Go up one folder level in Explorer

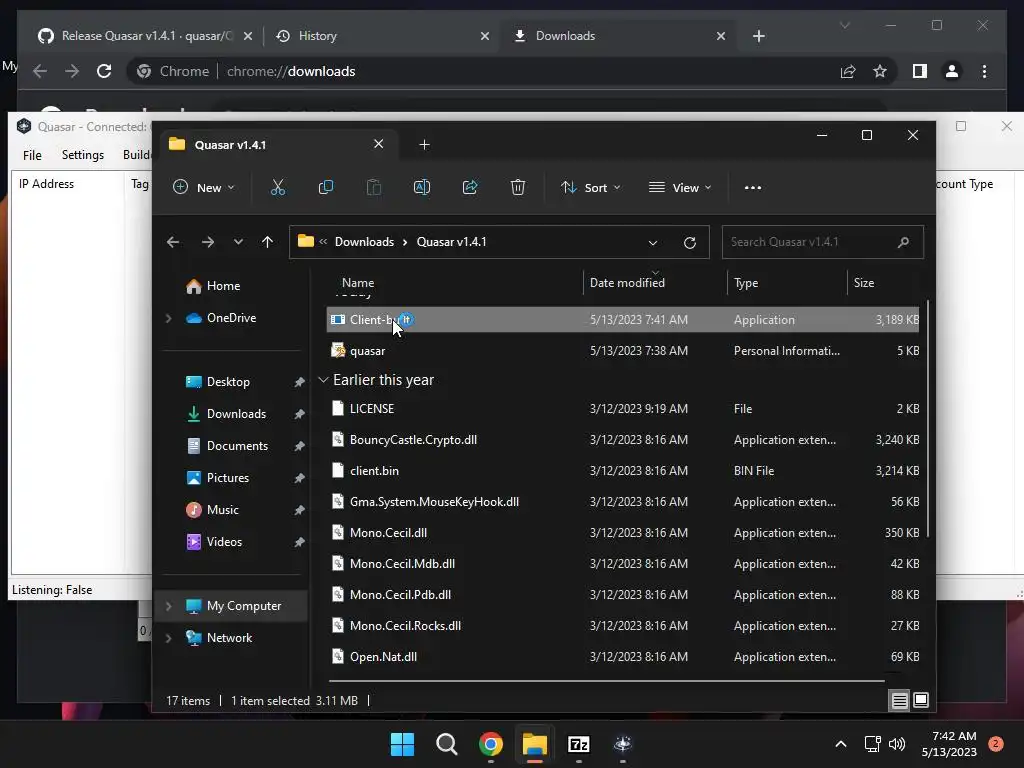267,242
